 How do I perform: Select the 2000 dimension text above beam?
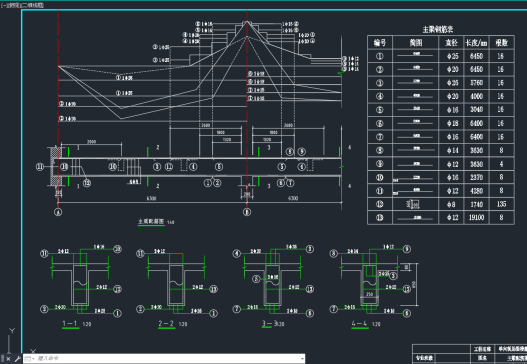[91, 142]
